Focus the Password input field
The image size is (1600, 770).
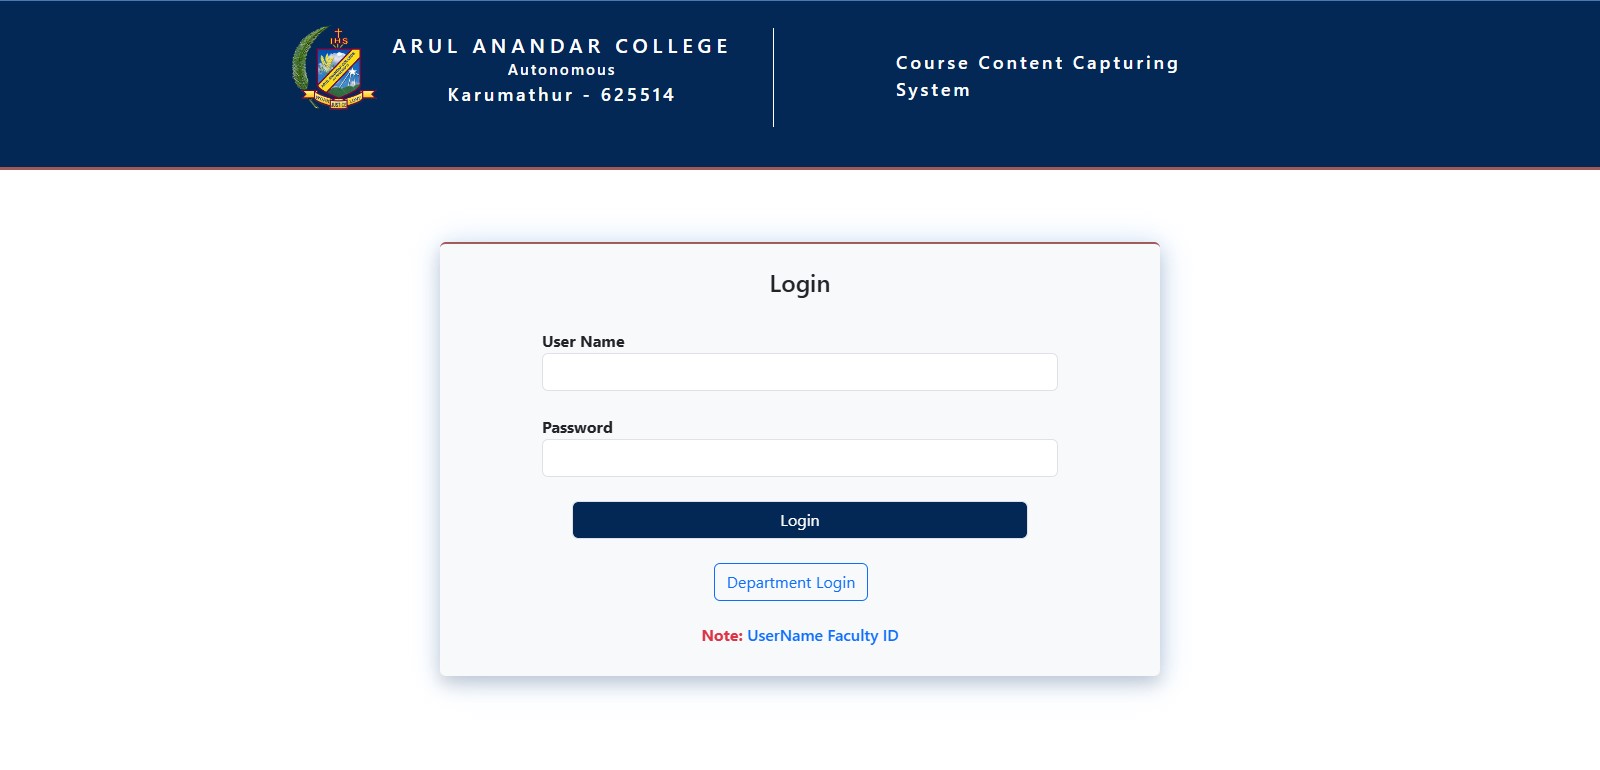point(799,458)
